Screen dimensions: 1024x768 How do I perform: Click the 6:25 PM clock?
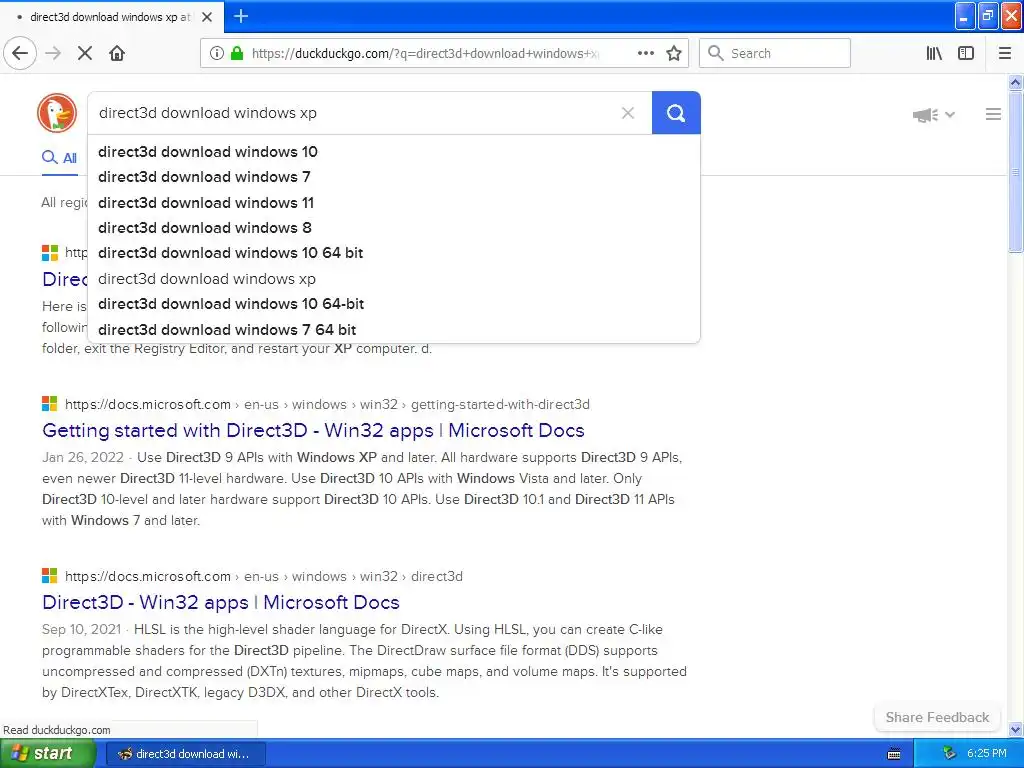point(987,754)
